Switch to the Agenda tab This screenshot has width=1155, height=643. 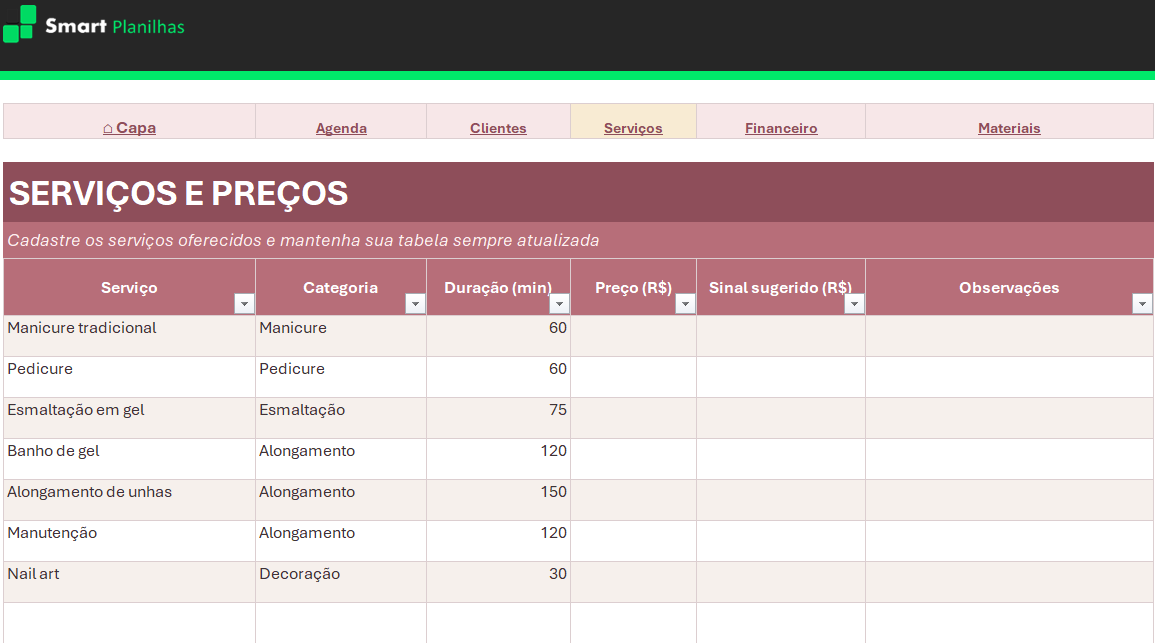click(341, 128)
